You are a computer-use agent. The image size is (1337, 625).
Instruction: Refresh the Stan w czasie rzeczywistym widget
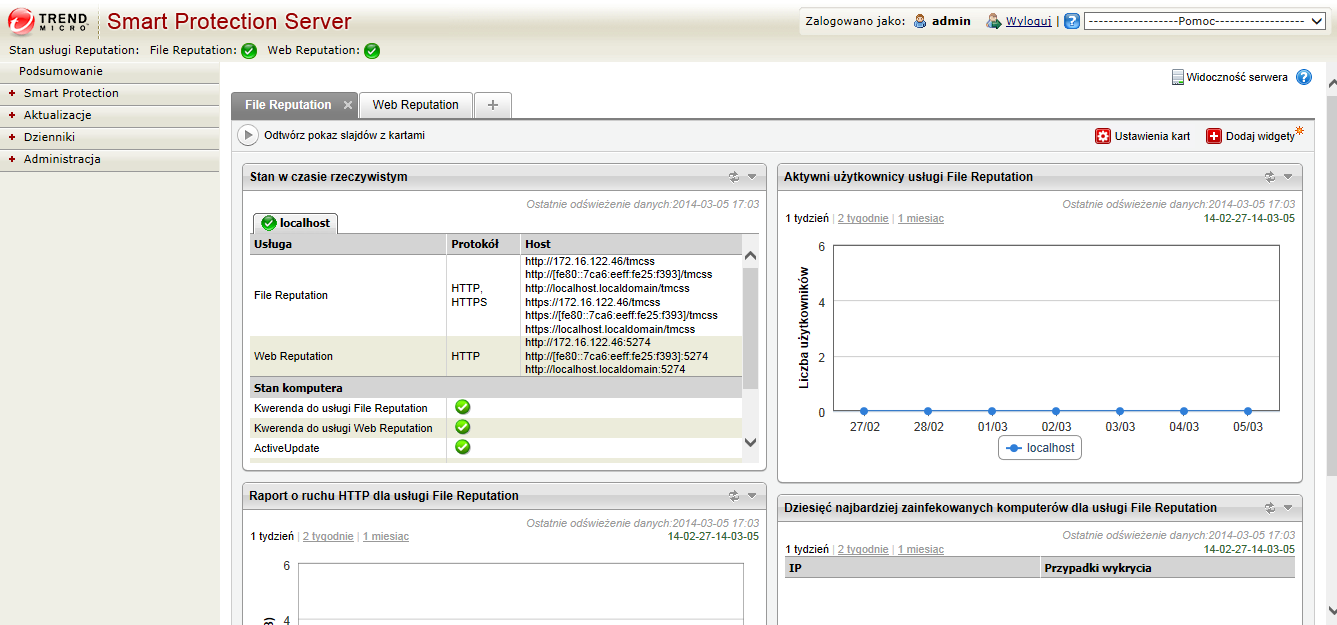tap(734, 177)
